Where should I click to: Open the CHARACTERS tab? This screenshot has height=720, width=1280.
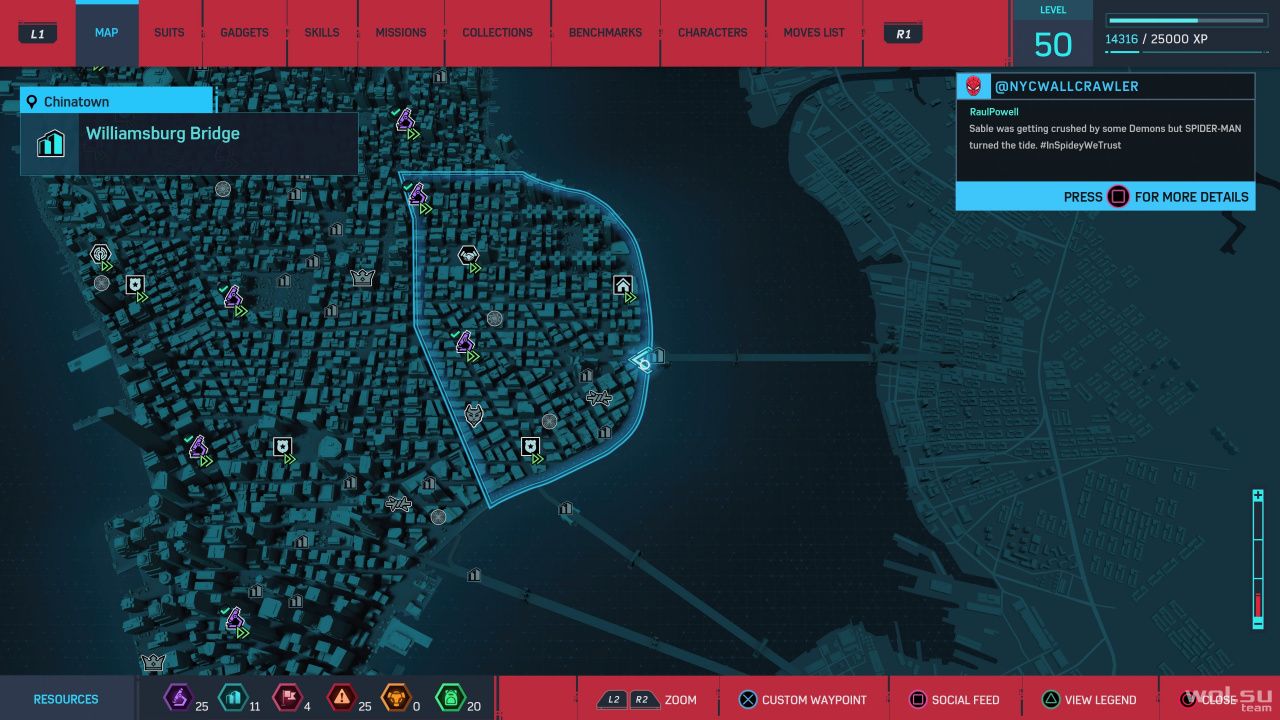coord(712,33)
